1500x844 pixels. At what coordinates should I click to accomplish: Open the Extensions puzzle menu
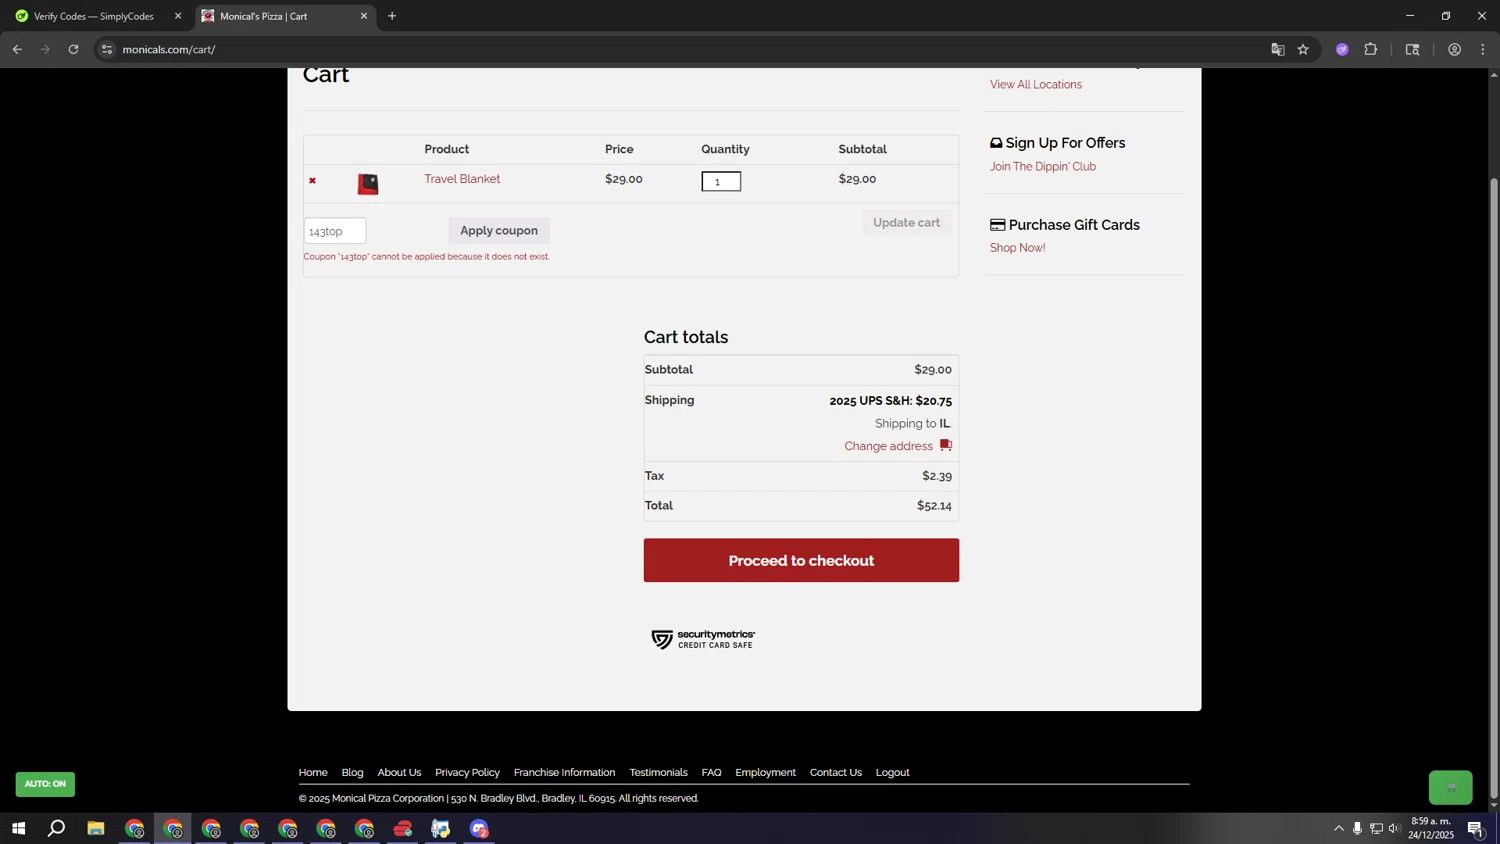[1371, 49]
